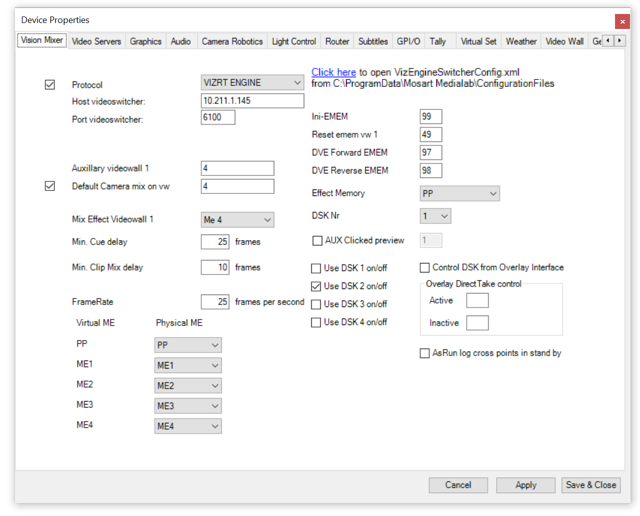Viewport: 640px width, 516px height.
Task: Toggle the Protocol checkbox
Action: [50, 85]
